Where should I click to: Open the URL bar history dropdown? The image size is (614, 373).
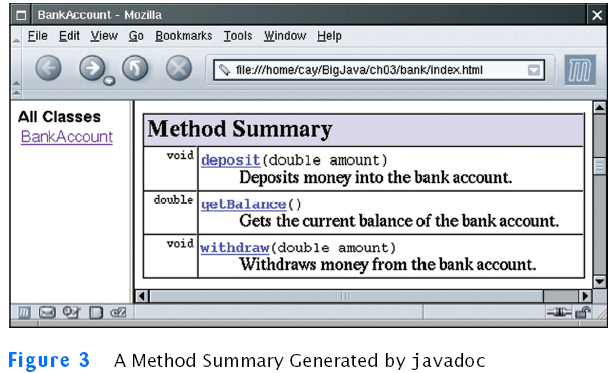point(534,70)
